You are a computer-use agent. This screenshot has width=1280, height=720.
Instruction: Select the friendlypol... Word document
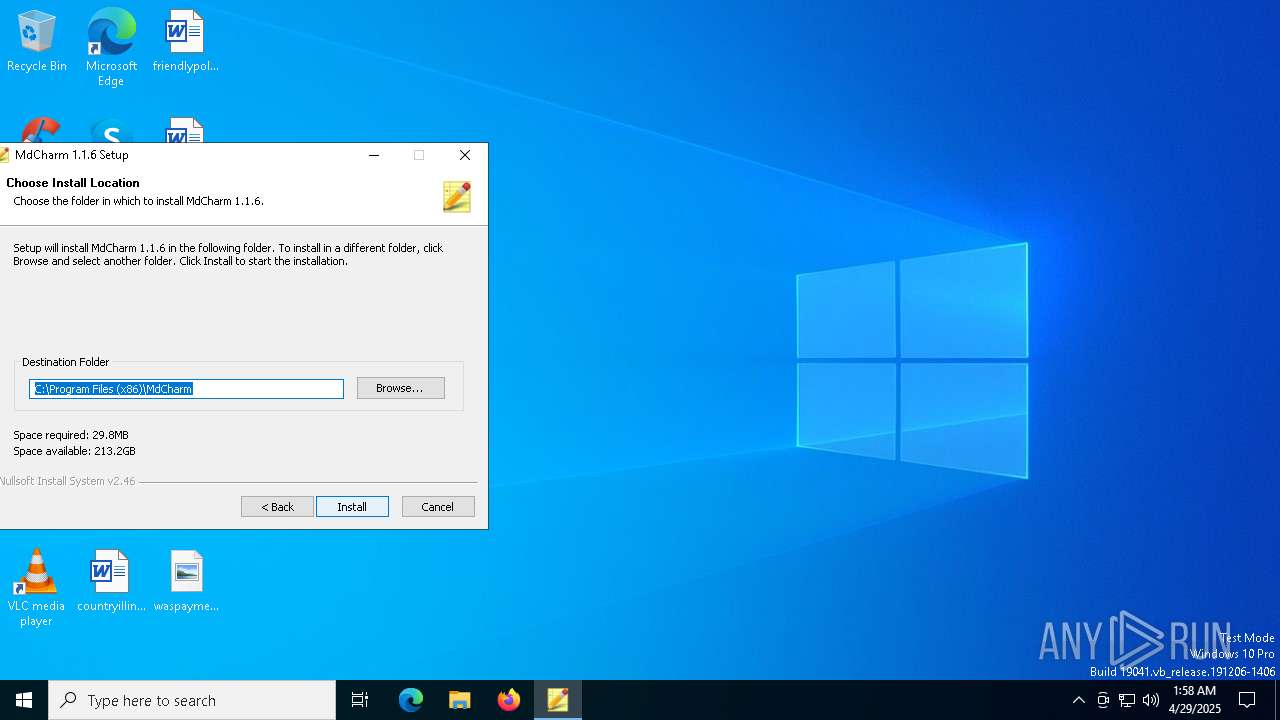[x=185, y=41]
